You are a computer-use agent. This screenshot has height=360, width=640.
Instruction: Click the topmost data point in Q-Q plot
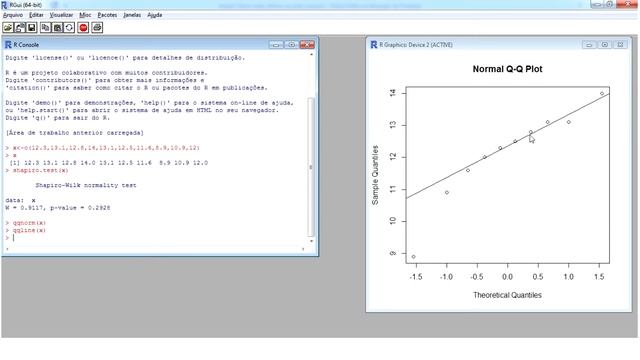[x=602, y=93]
